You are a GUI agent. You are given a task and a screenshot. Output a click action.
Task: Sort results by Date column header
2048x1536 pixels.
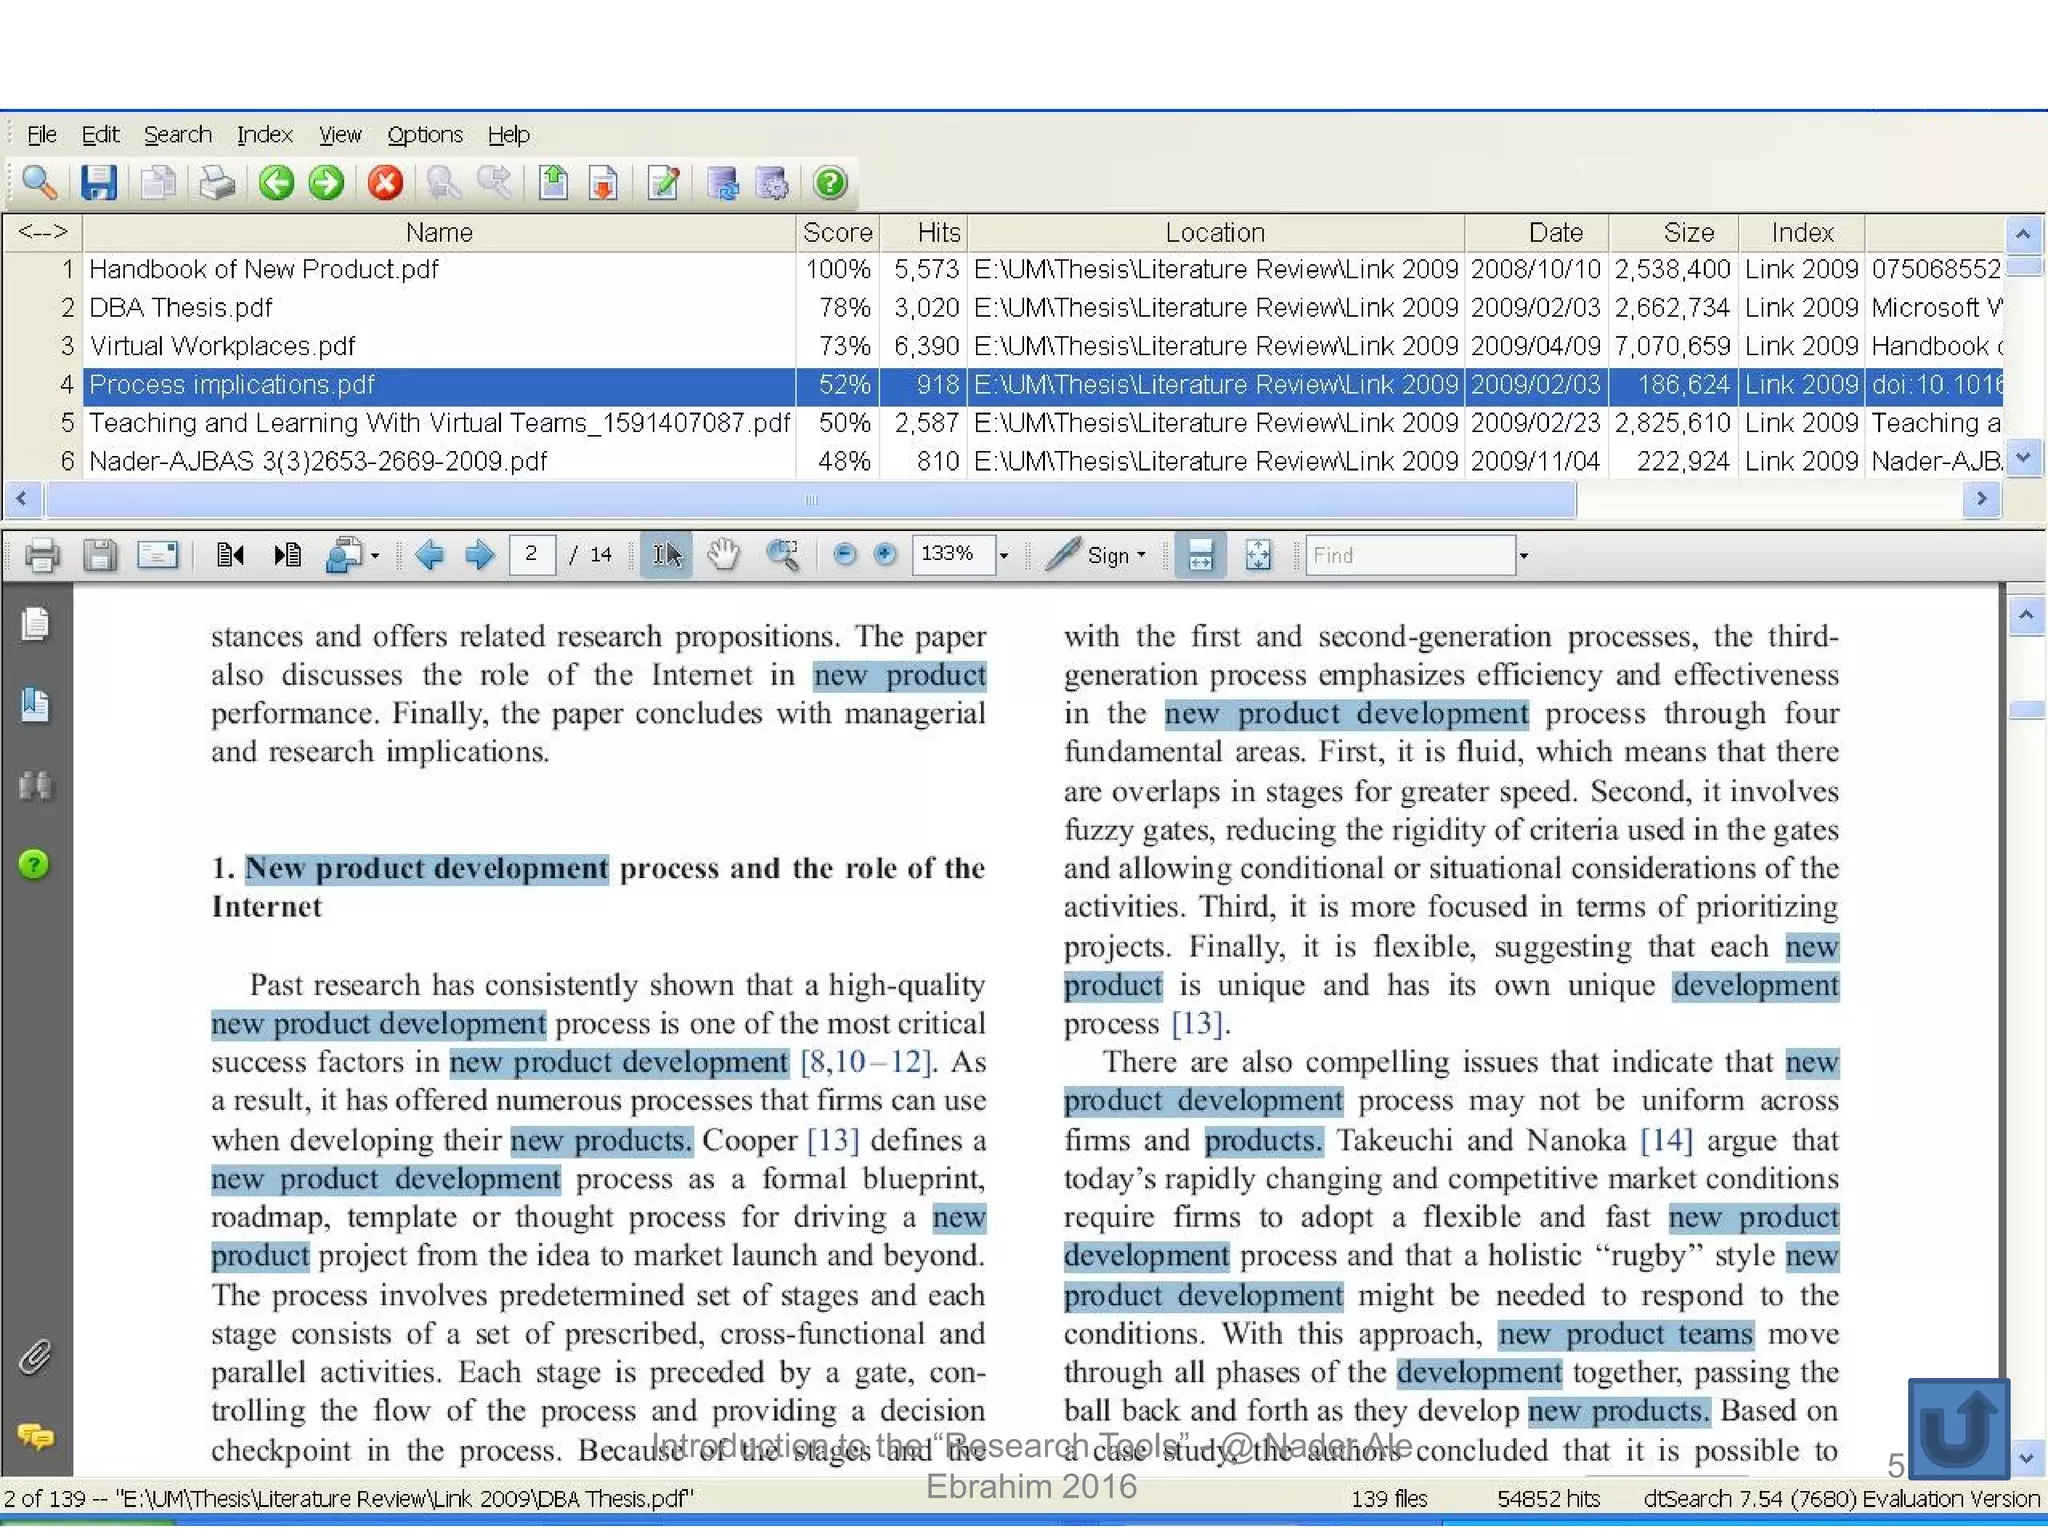coord(1536,233)
